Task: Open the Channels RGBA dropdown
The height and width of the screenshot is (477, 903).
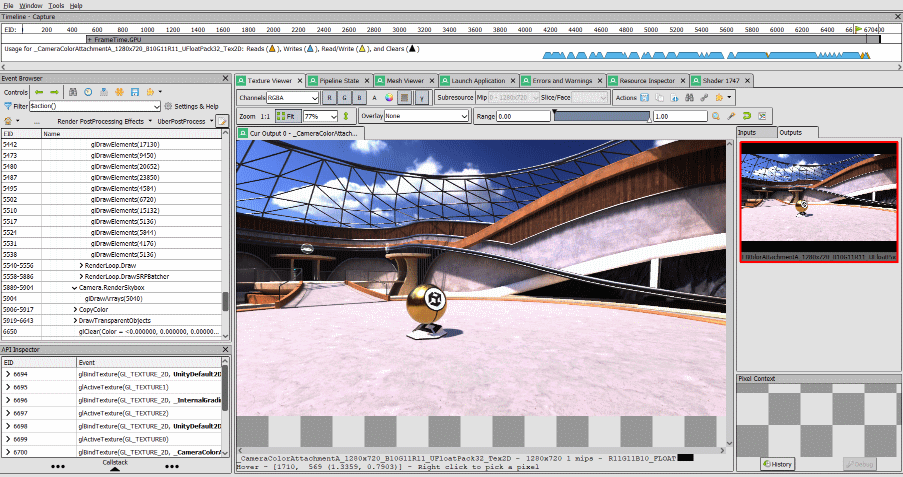Action: (293, 97)
